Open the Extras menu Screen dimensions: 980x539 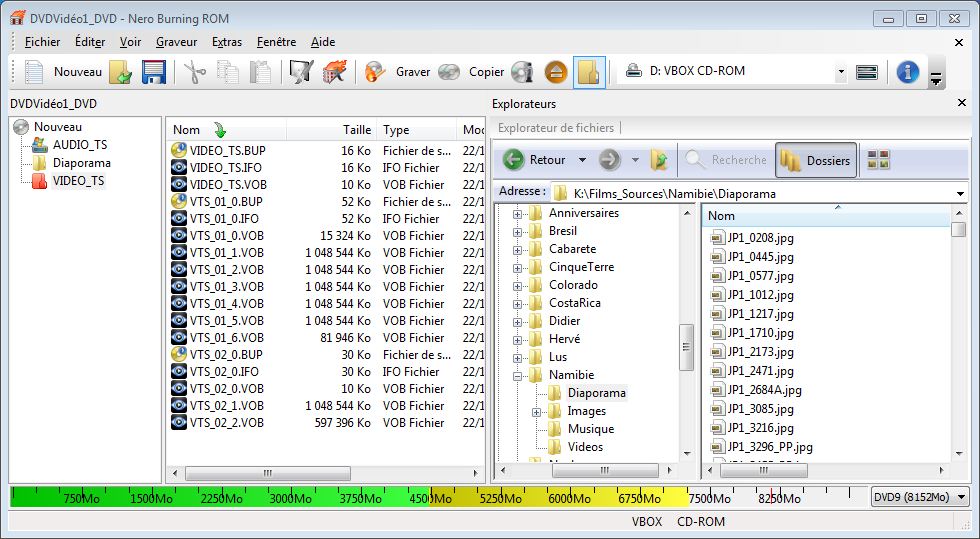tap(227, 42)
